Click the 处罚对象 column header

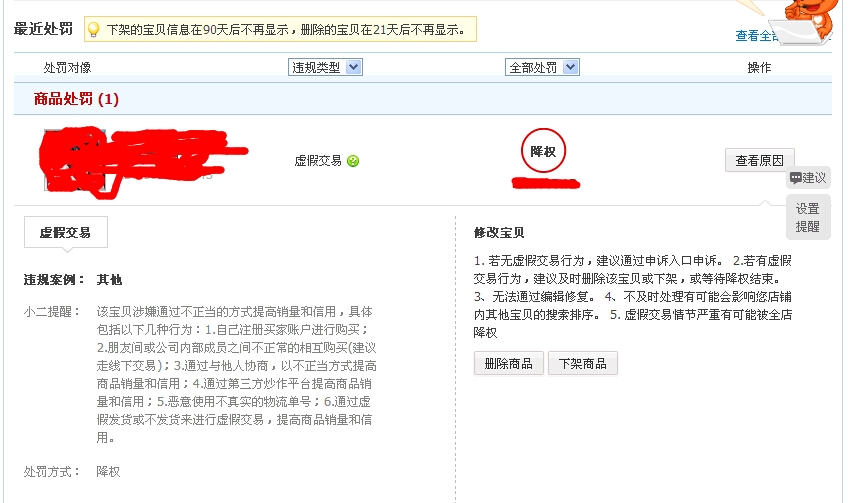(67, 68)
